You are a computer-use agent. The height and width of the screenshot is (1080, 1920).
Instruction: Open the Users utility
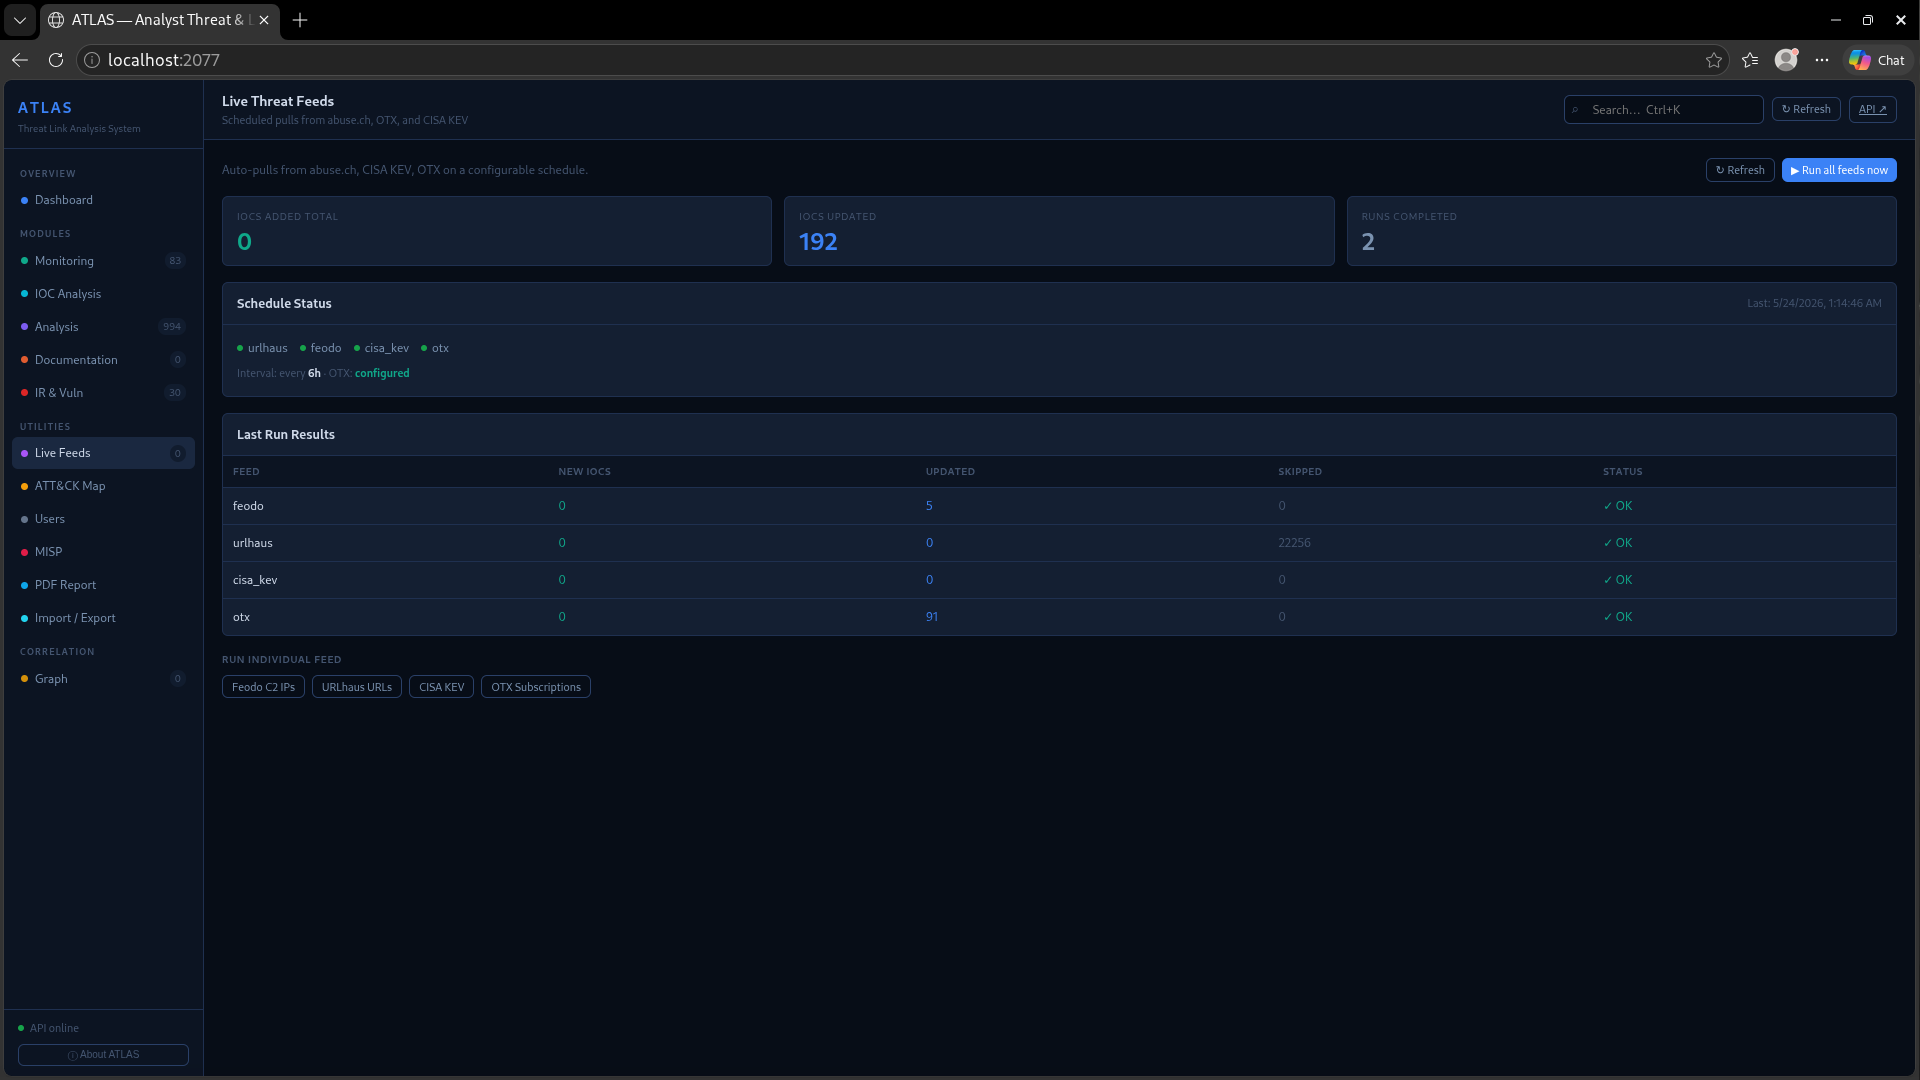[x=103, y=519]
